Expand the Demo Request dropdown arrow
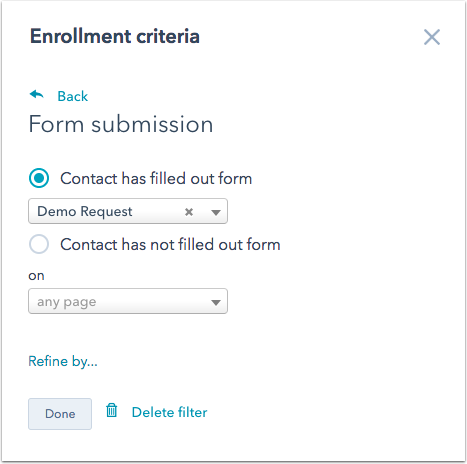Image resolution: width=467 pixels, height=464 pixels. 216,212
